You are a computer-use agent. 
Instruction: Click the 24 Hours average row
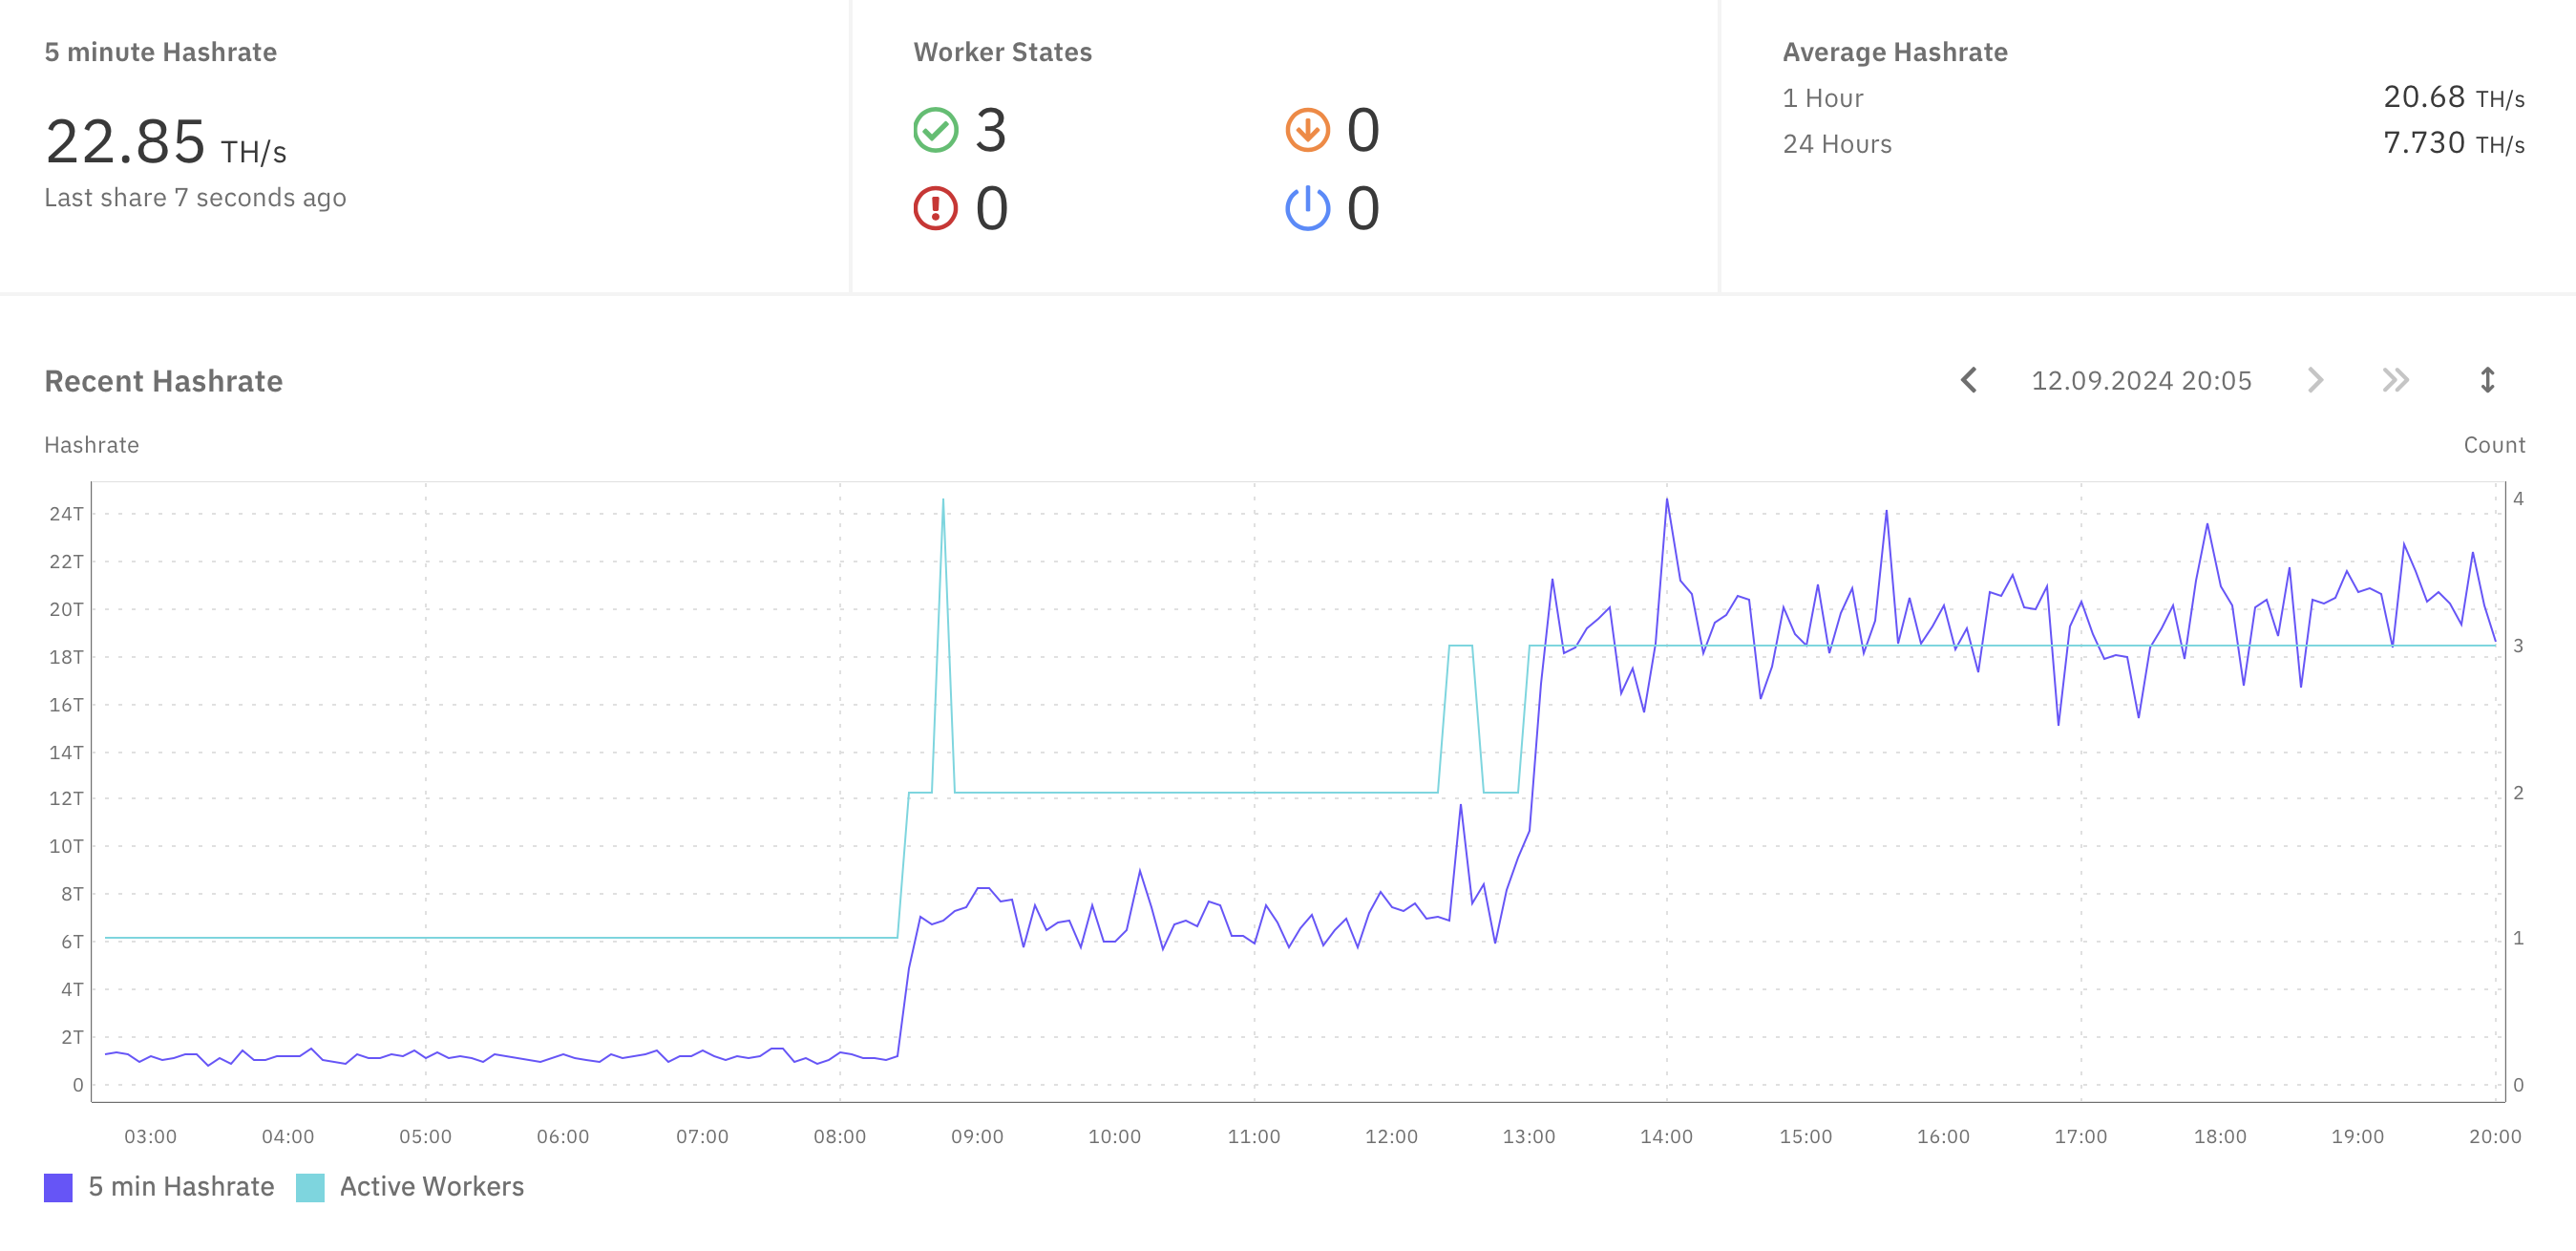tap(1837, 144)
